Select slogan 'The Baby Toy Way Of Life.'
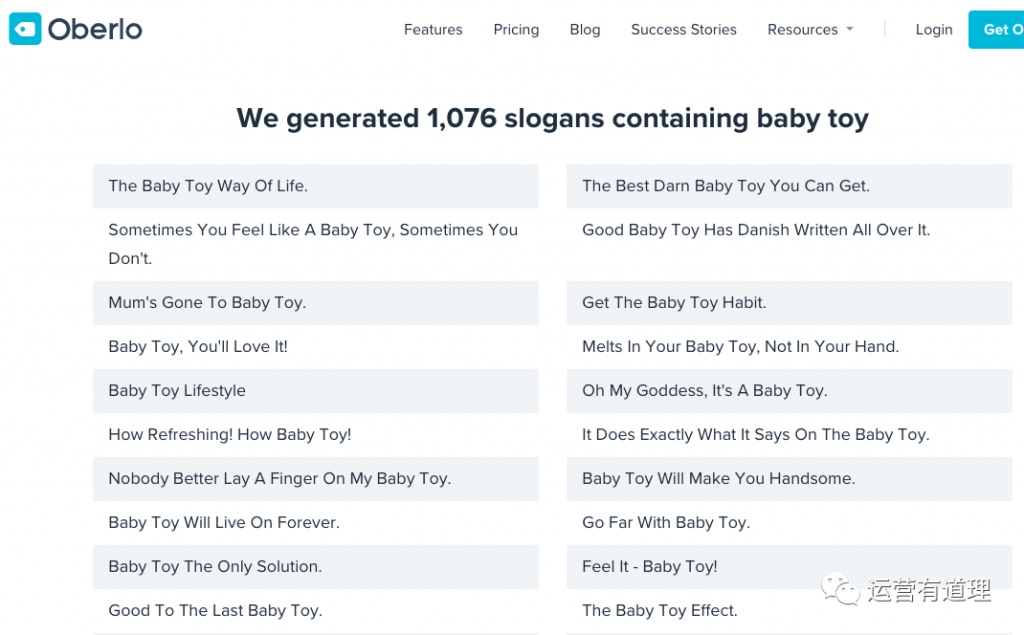 pyautogui.click(x=315, y=186)
